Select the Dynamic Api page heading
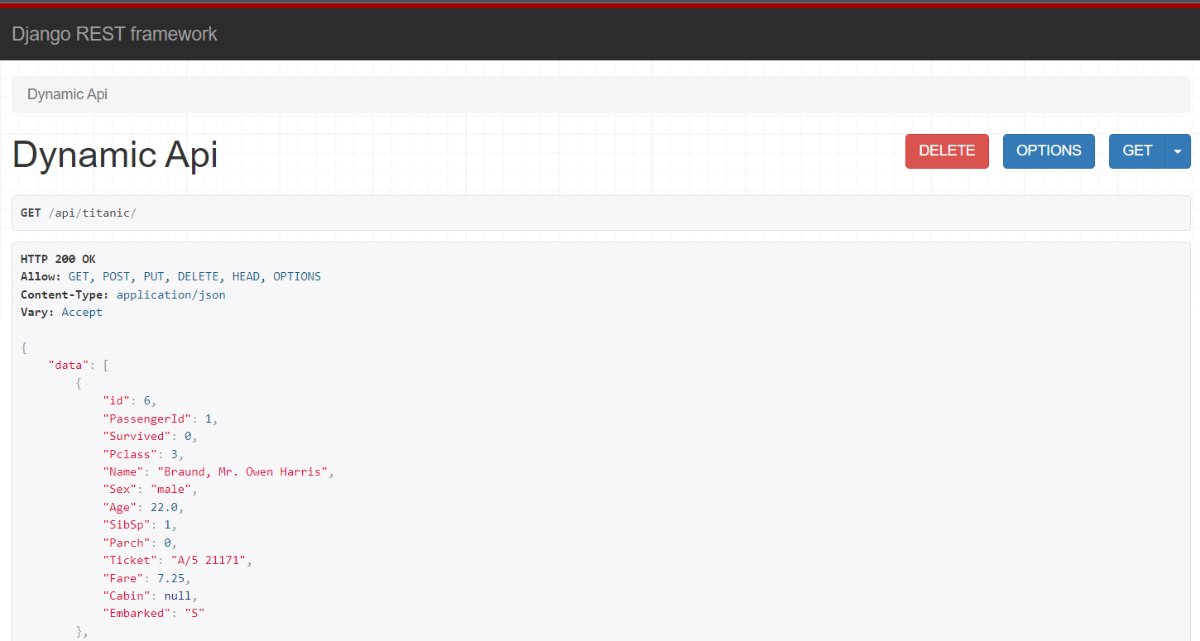Viewport: 1200px width, 641px height. click(115, 155)
